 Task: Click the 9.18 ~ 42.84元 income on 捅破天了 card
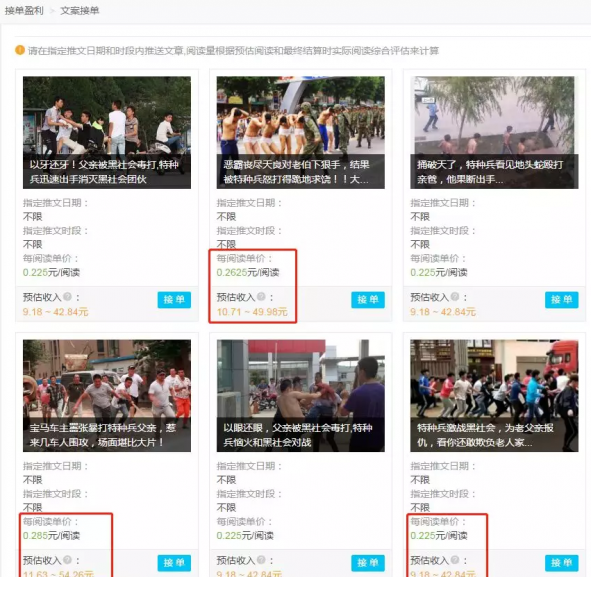pos(443,312)
